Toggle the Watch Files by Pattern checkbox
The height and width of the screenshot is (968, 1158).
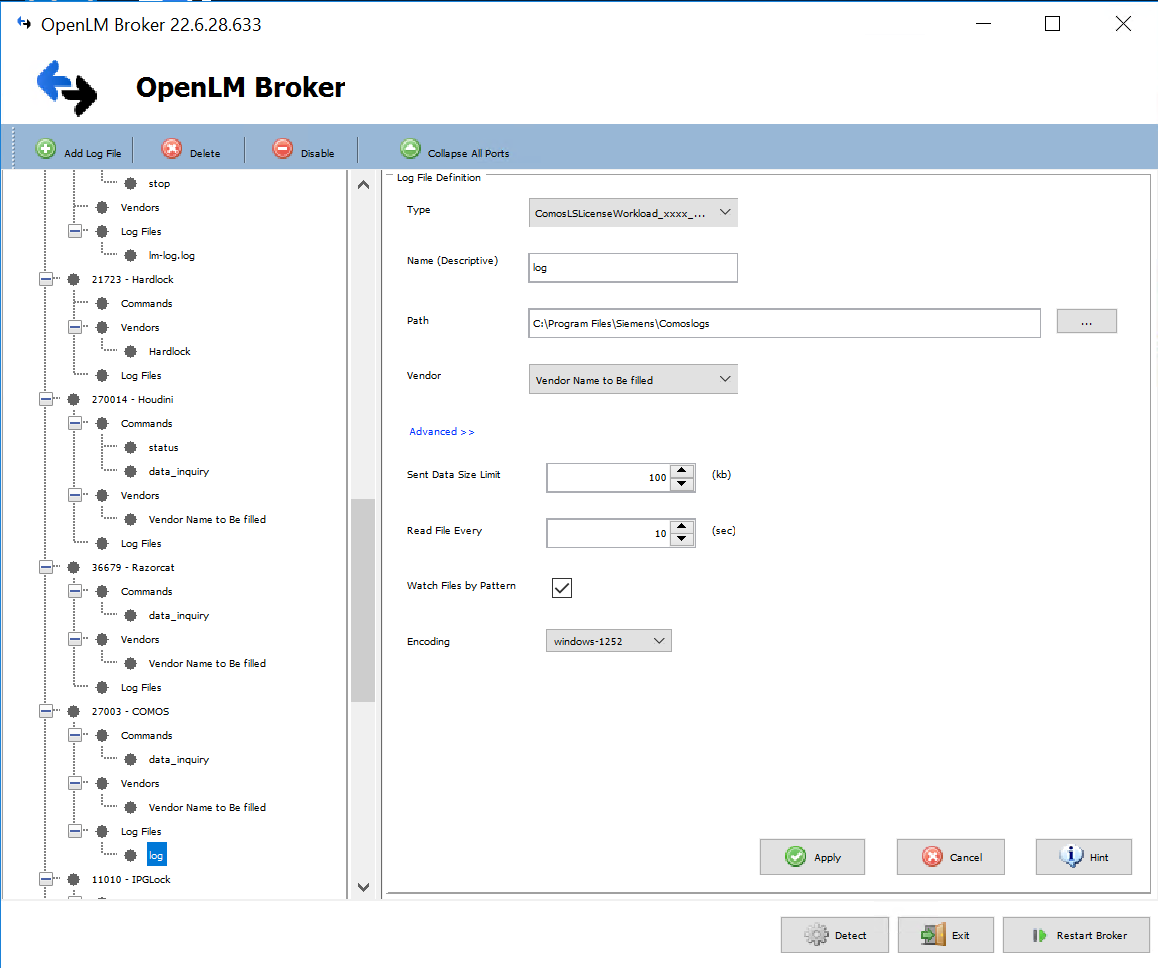(562, 587)
